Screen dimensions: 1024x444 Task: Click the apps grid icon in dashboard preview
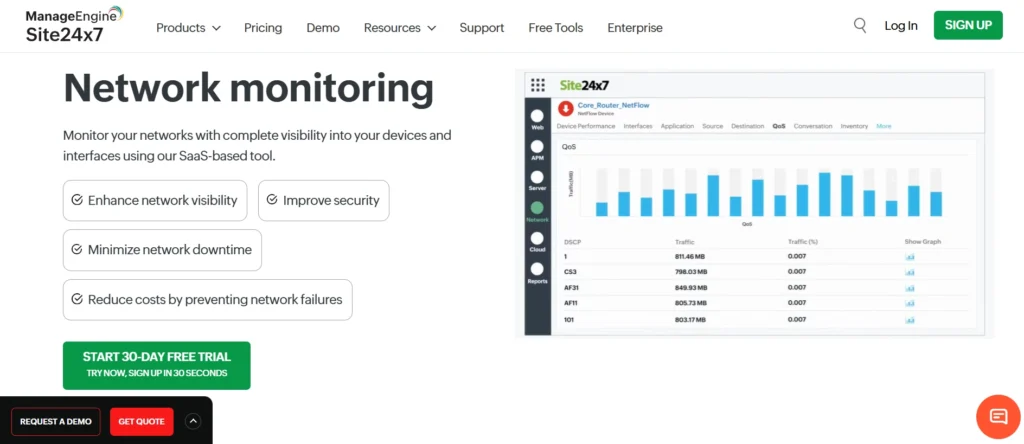click(x=537, y=85)
